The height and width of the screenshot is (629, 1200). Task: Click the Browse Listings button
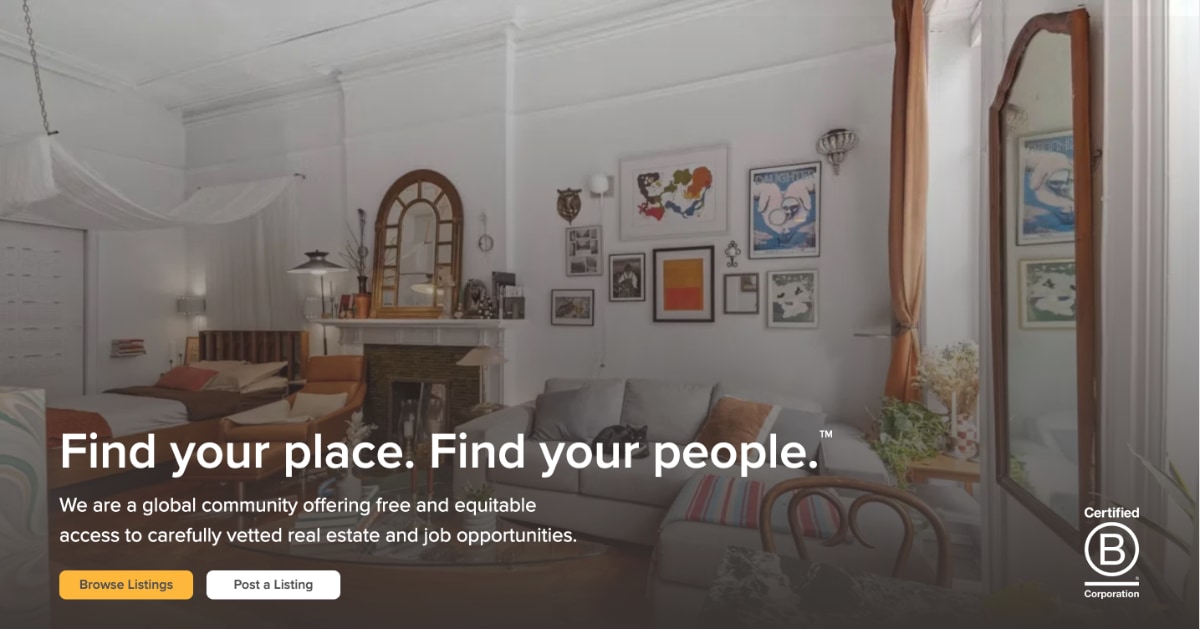(x=126, y=585)
